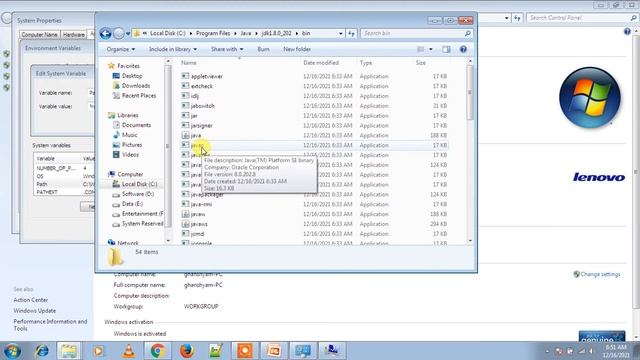Open Firefox from taskbar
The image size is (640, 360).
(x=186, y=351)
